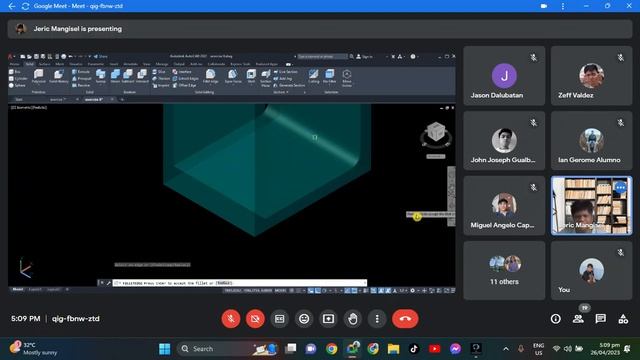
Task: Open the Windows Start menu
Action: click(x=165, y=349)
